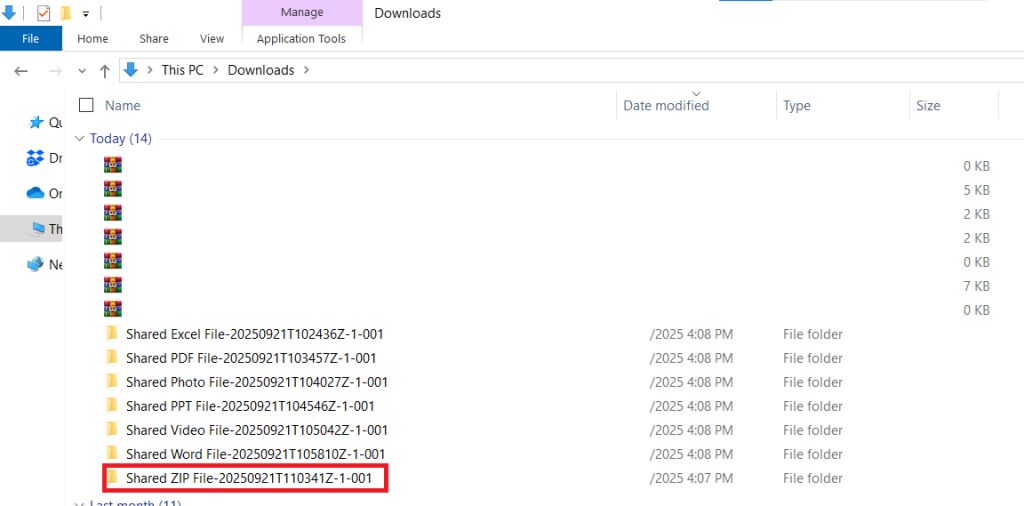Open Customize Quick Access Toolbar dropdown
1024x506 pixels.
pyautogui.click(x=86, y=14)
